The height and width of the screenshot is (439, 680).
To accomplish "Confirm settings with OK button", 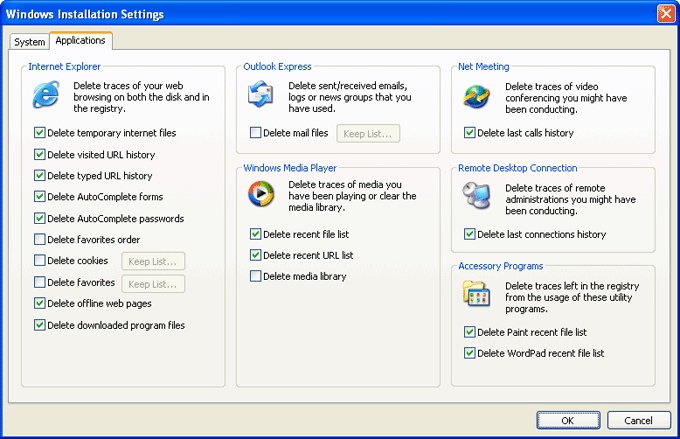I will point(568,420).
